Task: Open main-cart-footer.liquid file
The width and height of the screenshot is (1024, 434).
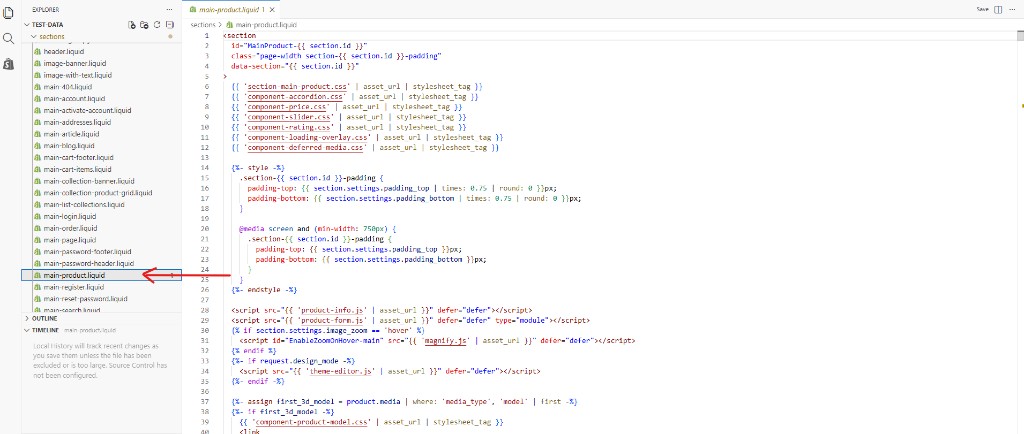Action: point(78,157)
